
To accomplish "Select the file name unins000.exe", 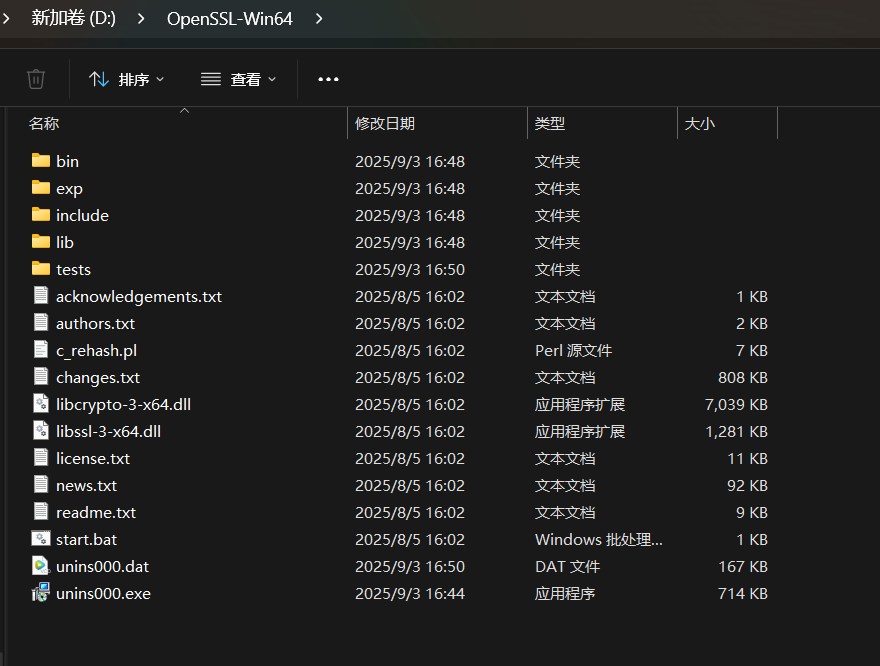I will click(103, 593).
